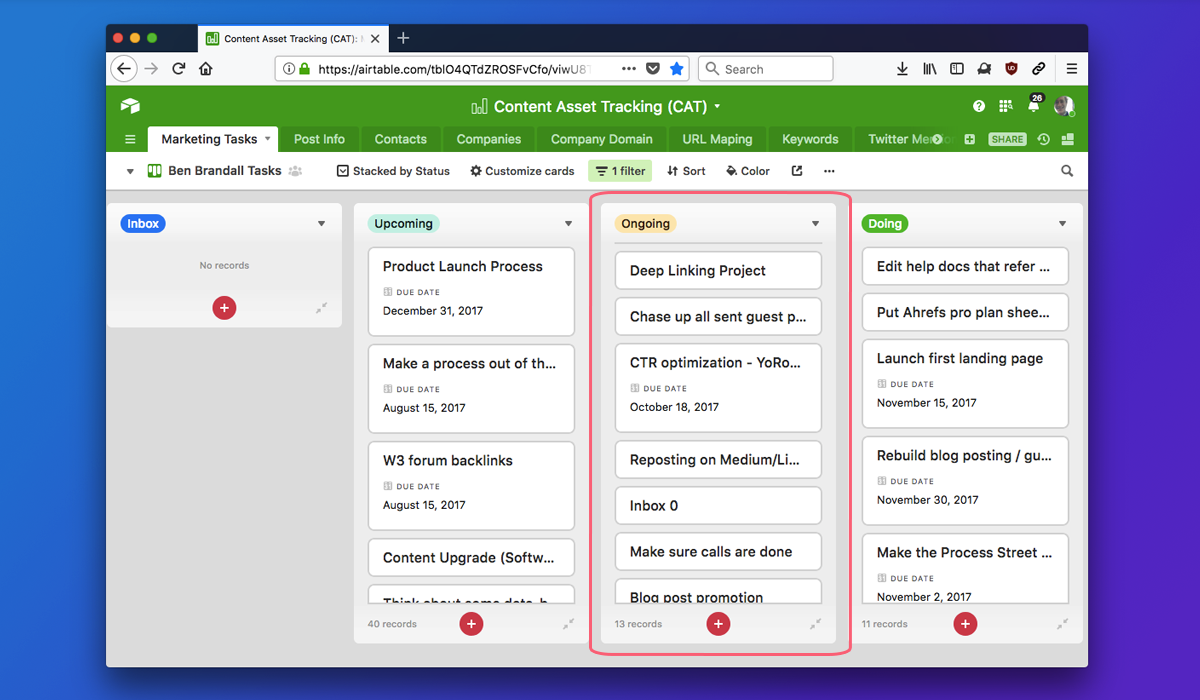Add a record to the Doing stack

(x=965, y=624)
